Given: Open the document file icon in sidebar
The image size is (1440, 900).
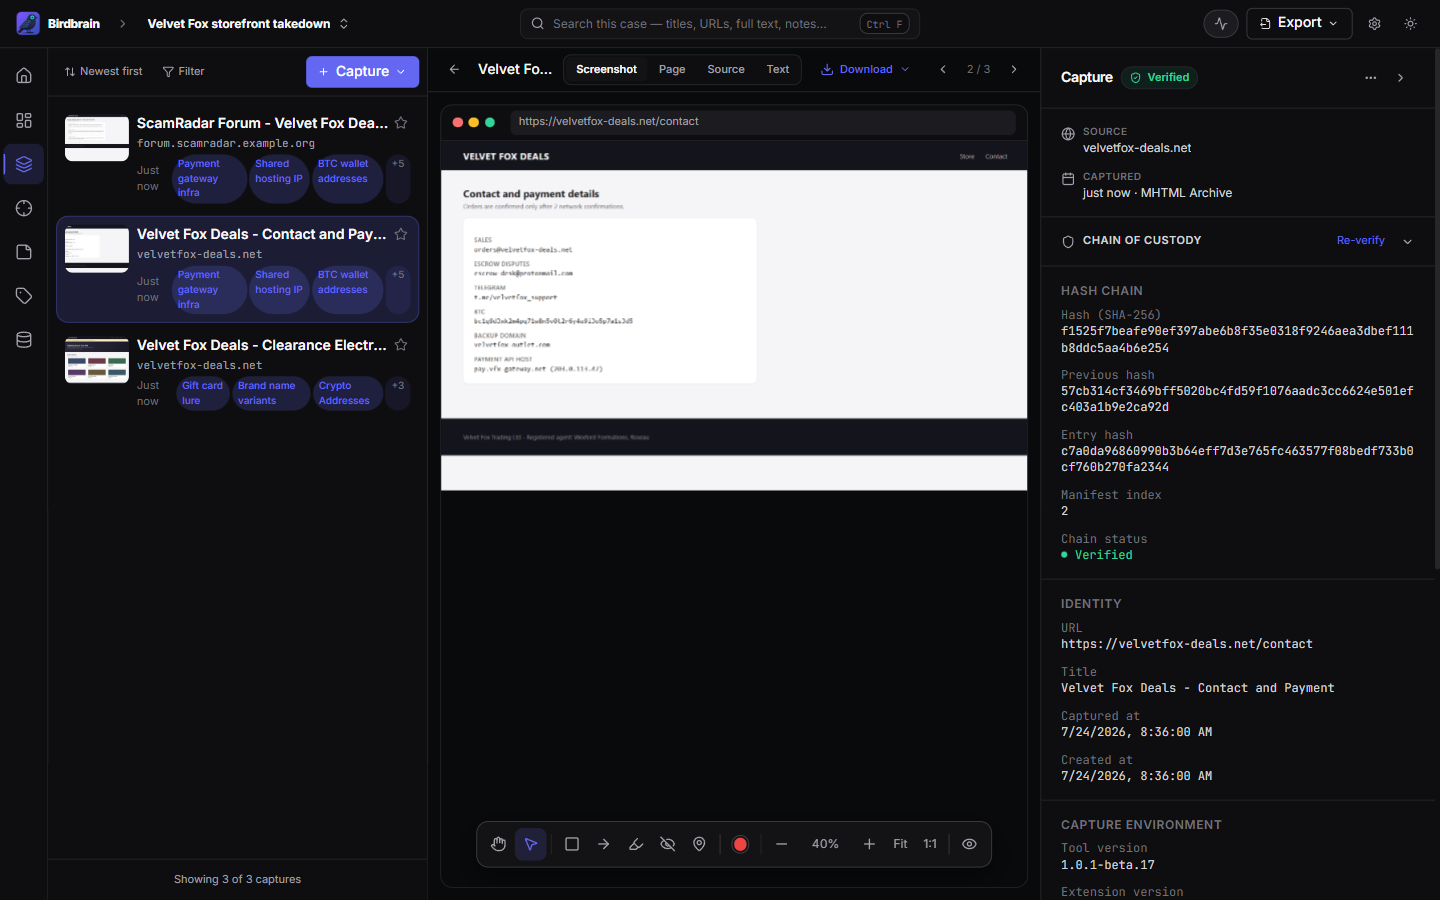Looking at the screenshot, I should pyautogui.click(x=24, y=252).
